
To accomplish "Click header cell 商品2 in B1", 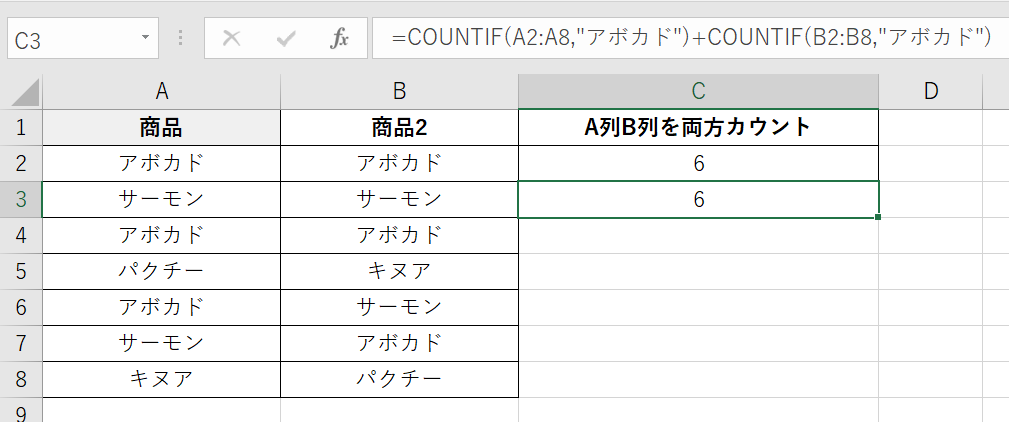I will (399, 127).
